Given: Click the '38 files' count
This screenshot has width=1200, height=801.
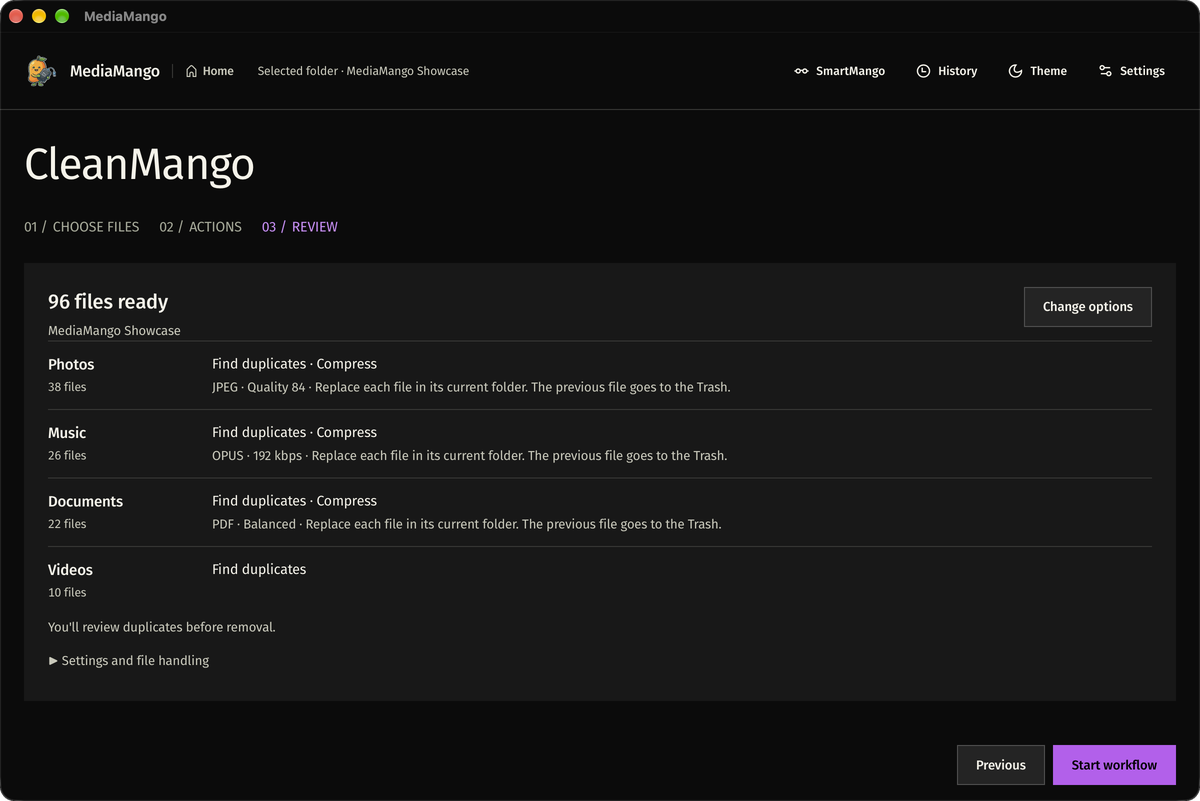Looking at the screenshot, I should [67, 387].
